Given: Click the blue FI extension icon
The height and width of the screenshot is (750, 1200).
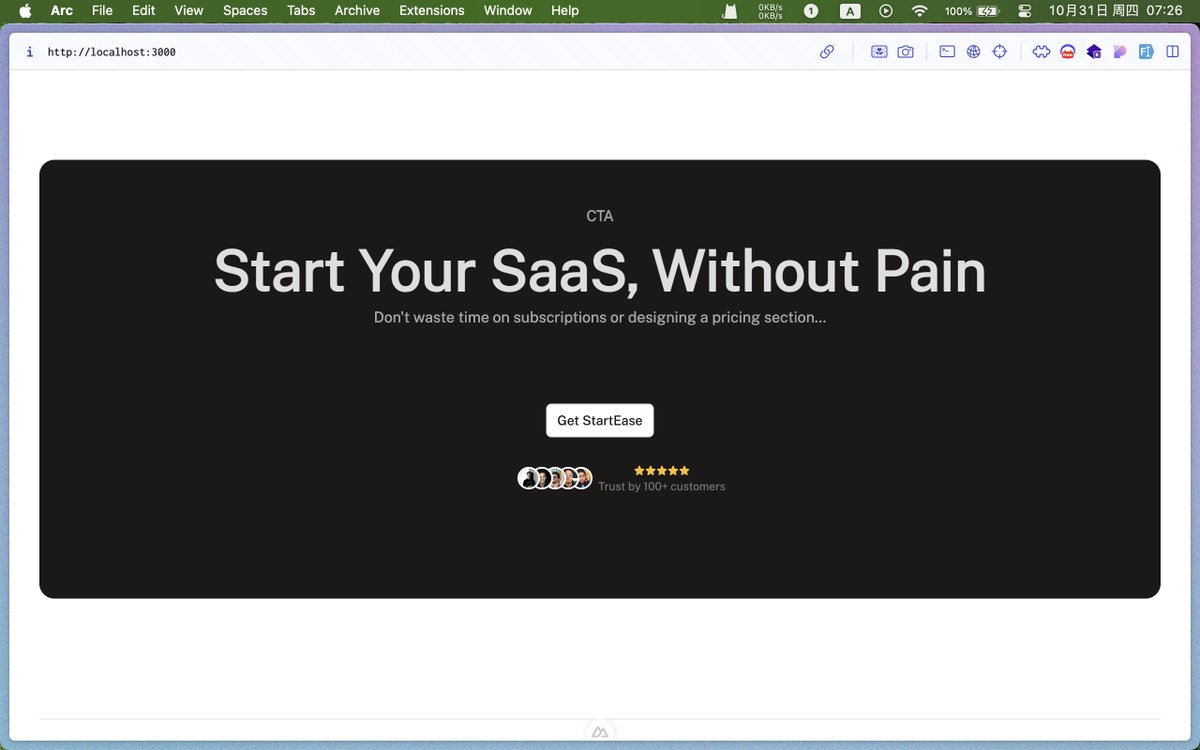Looking at the screenshot, I should point(1146,52).
